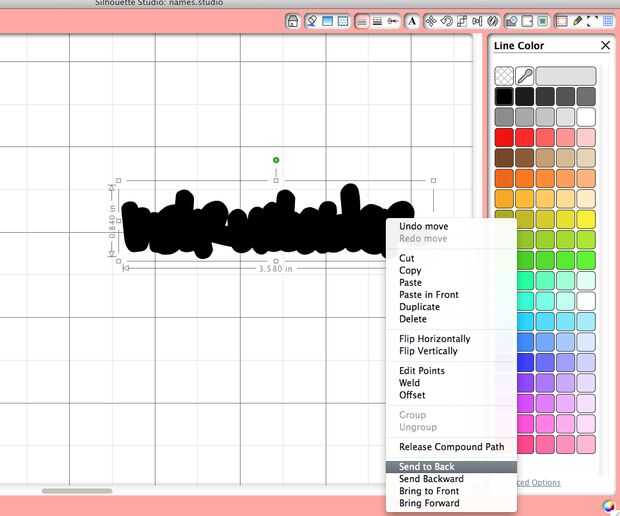
Task: Select the transparent no-color swatch
Action: tap(504, 76)
